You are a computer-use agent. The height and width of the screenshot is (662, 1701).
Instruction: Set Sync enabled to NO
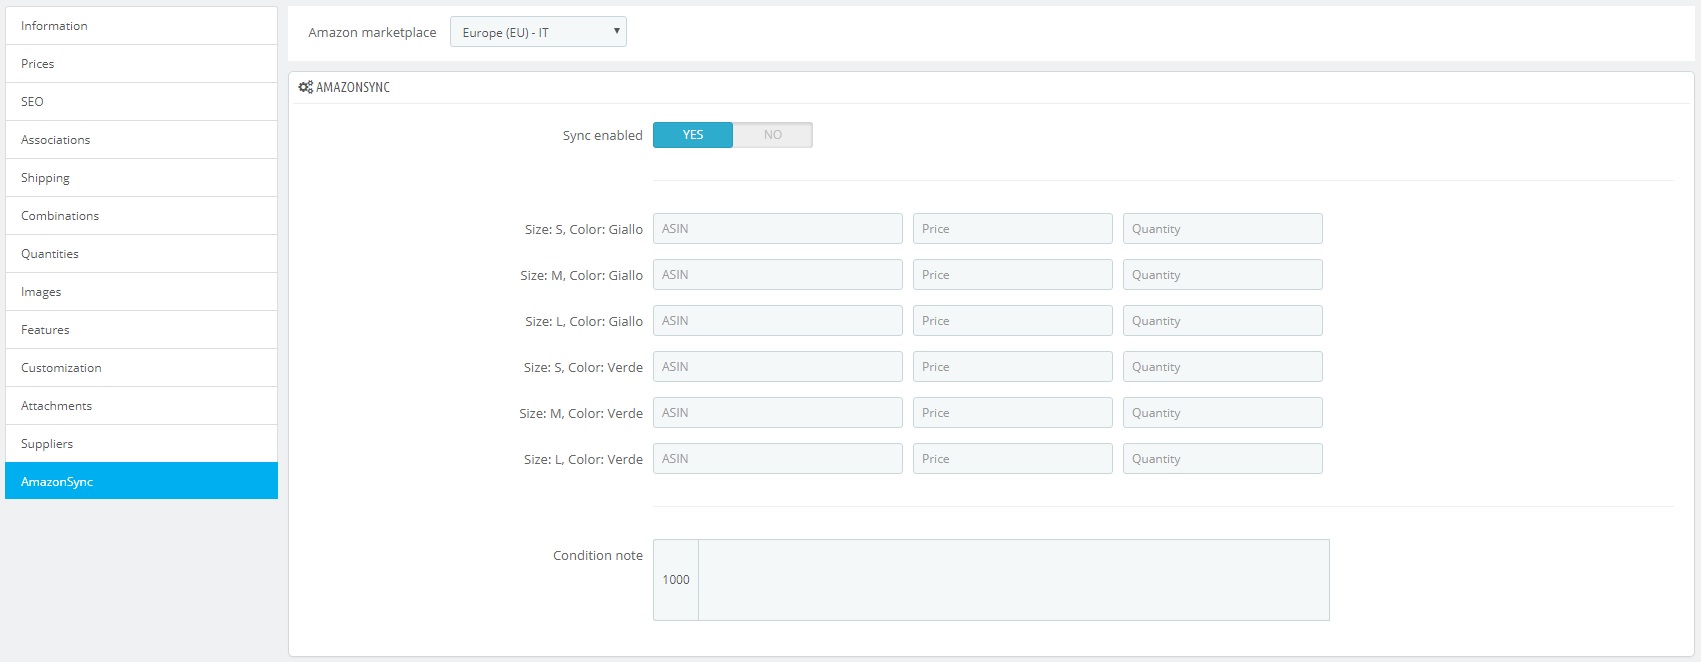pos(773,135)
